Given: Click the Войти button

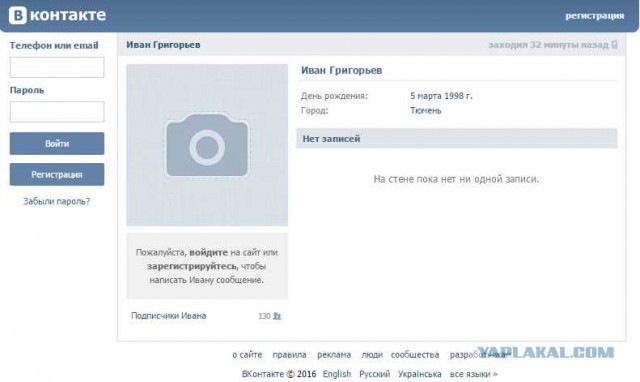Looking at the screenshot, I should click(57, 144).
